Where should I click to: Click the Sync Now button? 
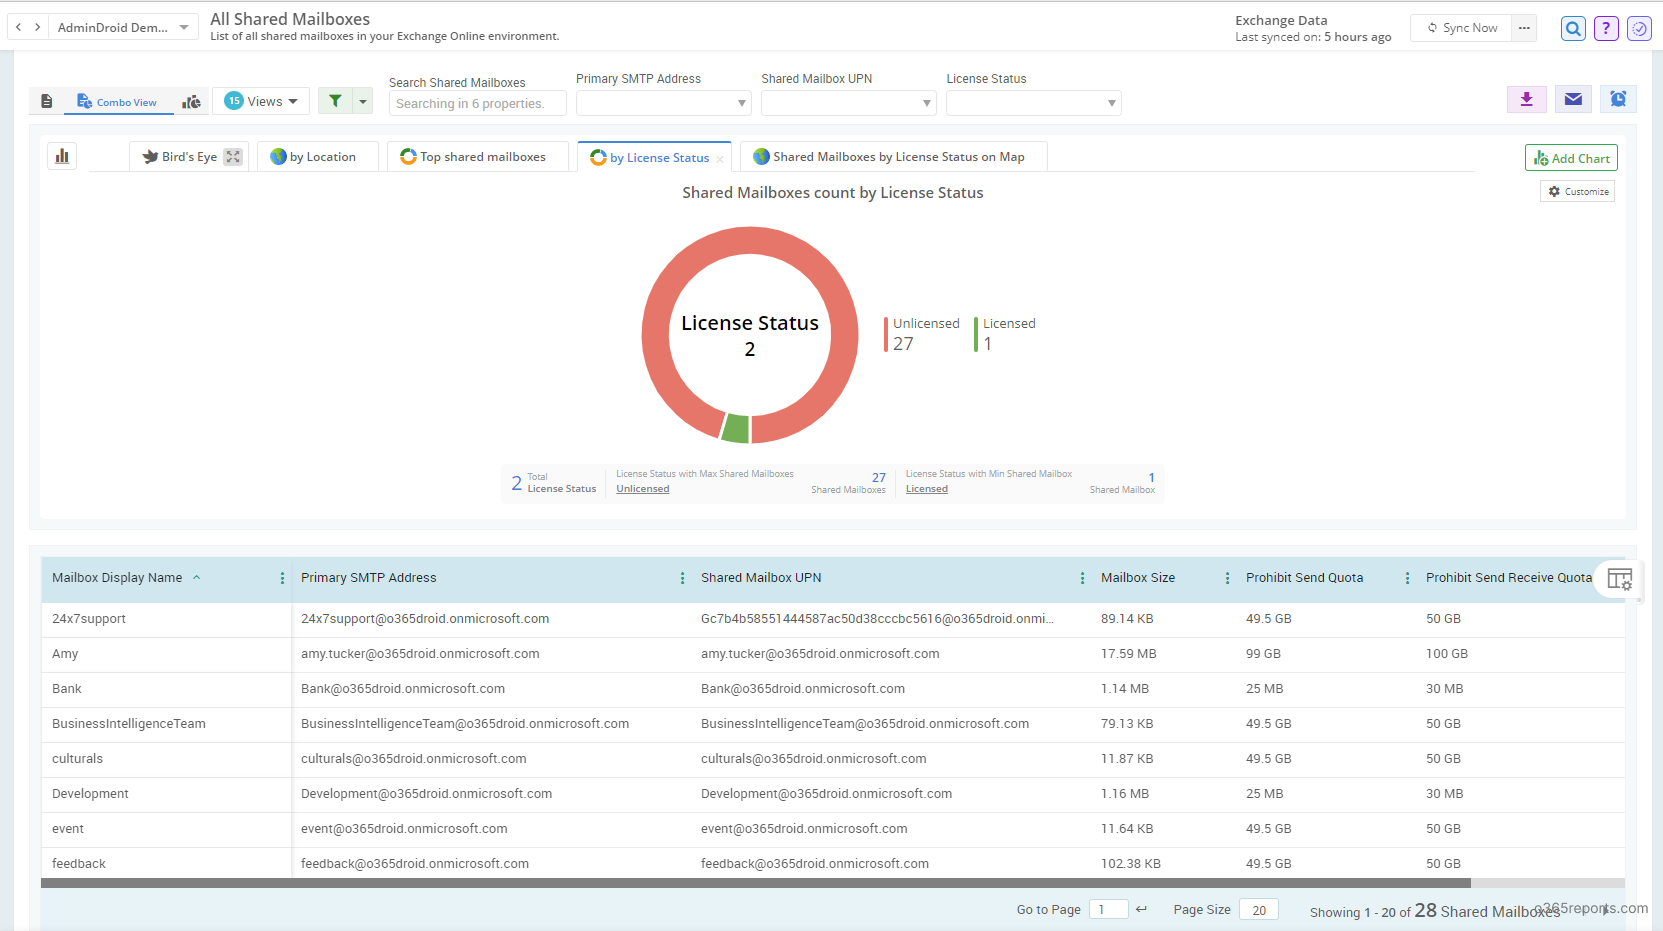click(1462, 28)
